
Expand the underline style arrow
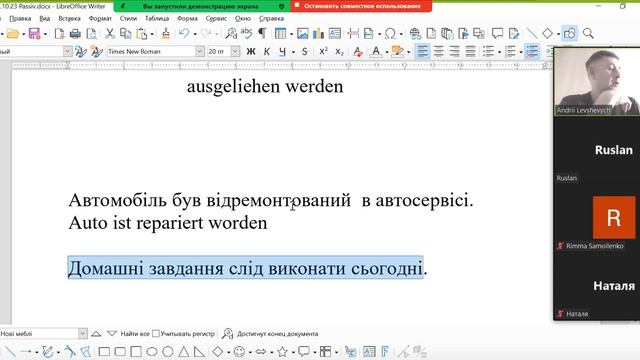pyautogui.click(x=293, y=52)
